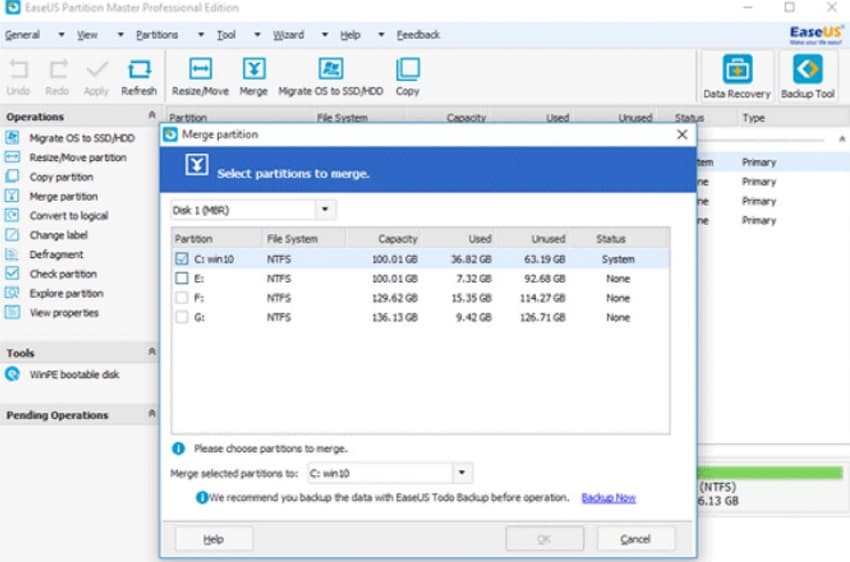Click the Copy toolbar icon
850x562 pixels.
point(408,69)
